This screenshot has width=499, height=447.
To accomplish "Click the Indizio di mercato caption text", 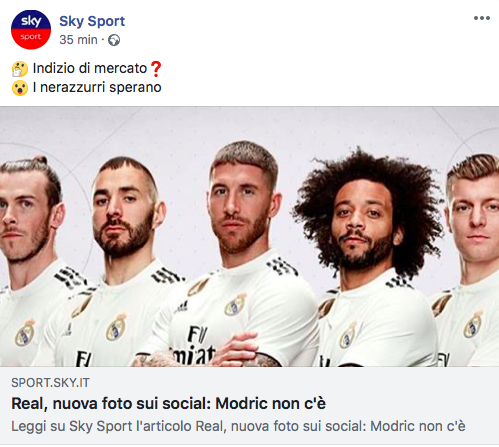I will click(90, 68).
